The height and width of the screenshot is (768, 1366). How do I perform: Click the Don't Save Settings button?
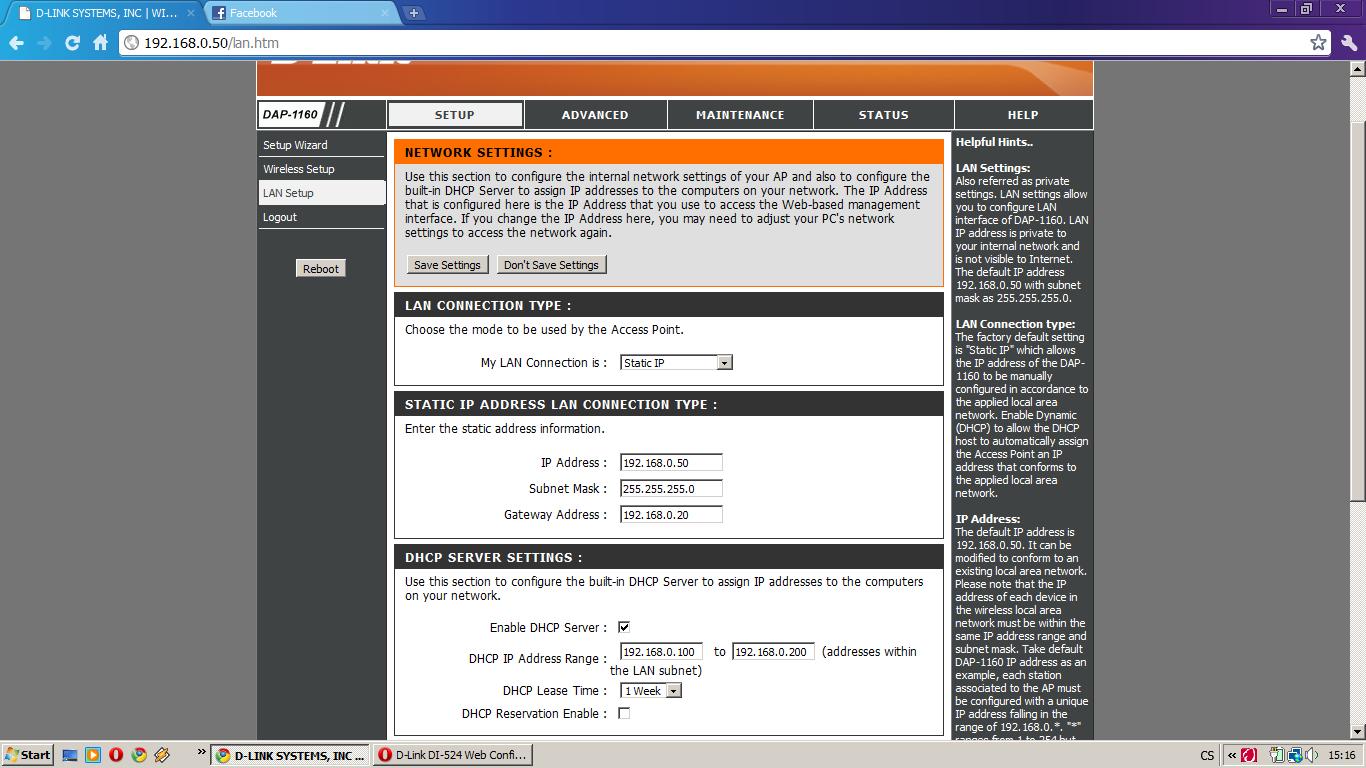click(x=551, y=265)
